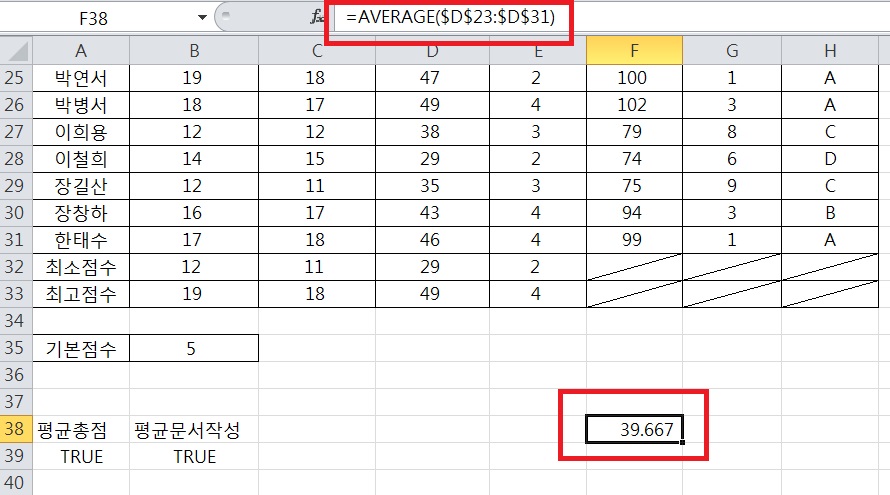The height and width of the screenshot is (495, 890).
Task: Click the AVERAGE formula in formula bar
Action: point(450,18)
